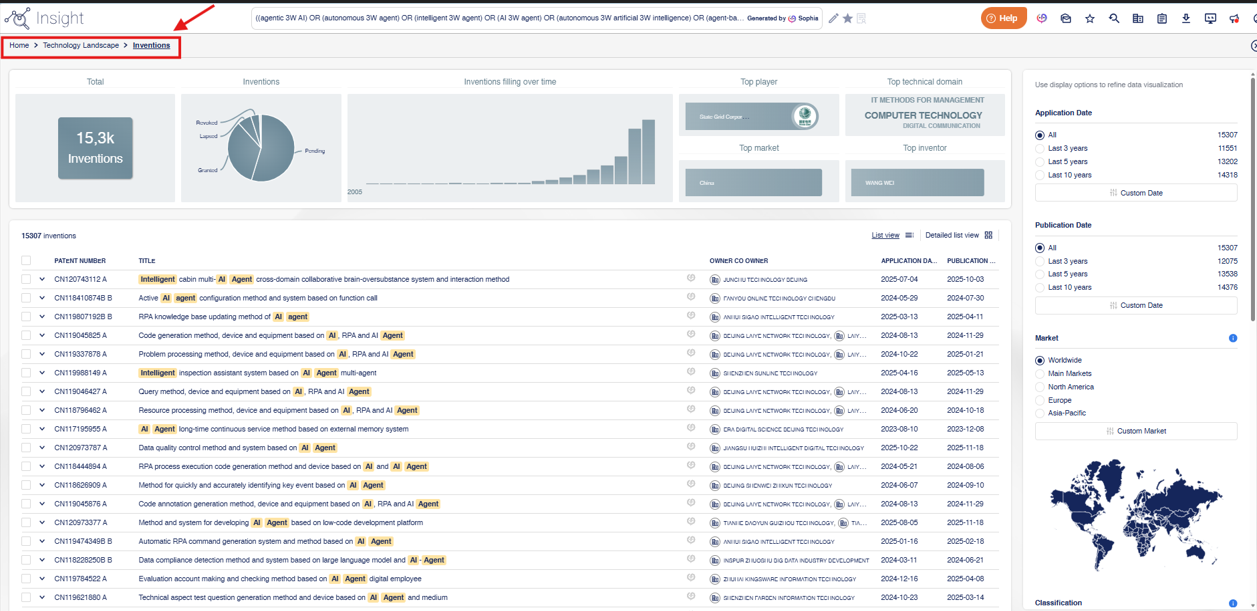Image resolution: width=1257 pixels, height=611 pixels.
Task: Click the table compare icon in toolbar
Action: (1138, 18)
